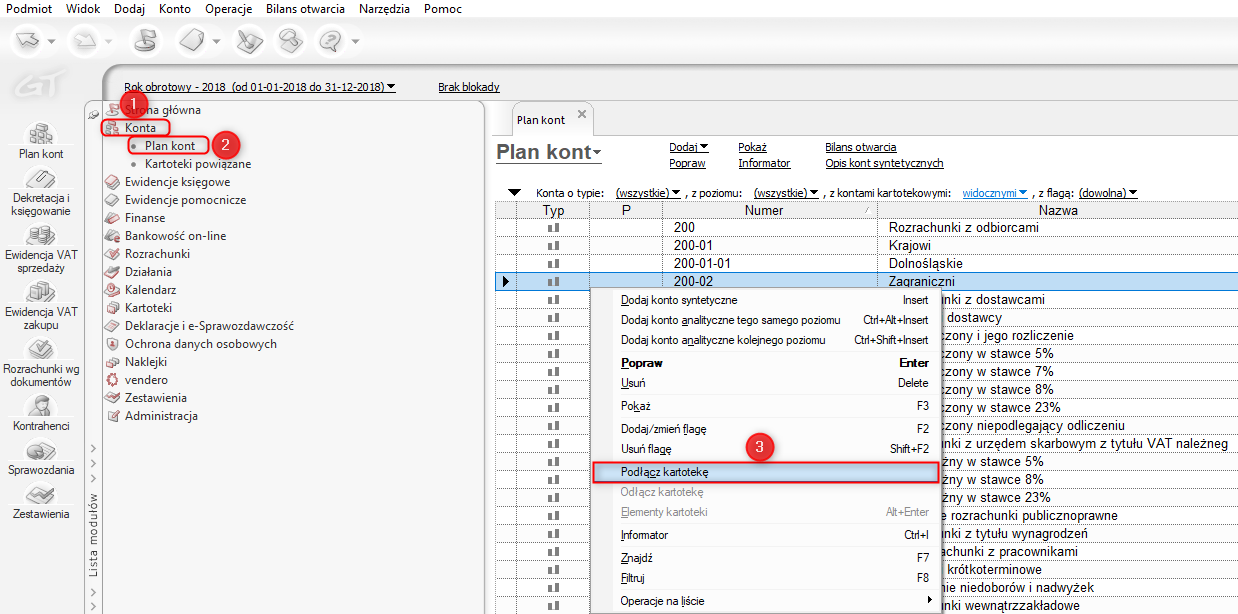Open Dekretacja i księgowanie sidebar icon

[41, 192]
